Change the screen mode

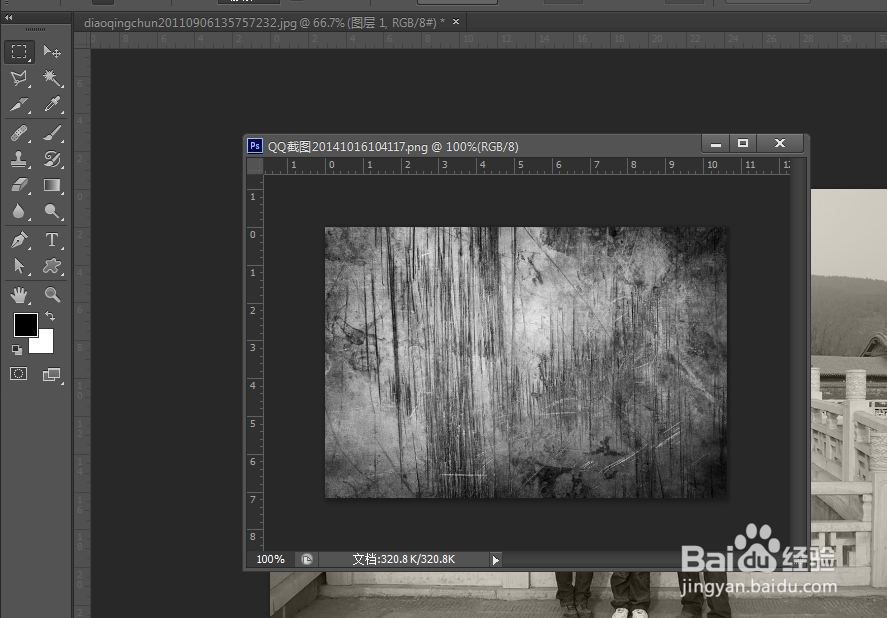point(51,374)
